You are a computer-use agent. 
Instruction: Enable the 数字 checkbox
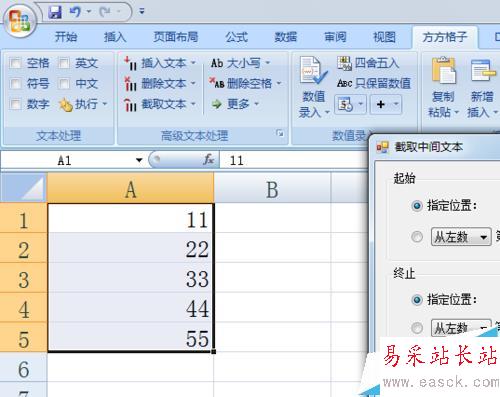(15, 104)
